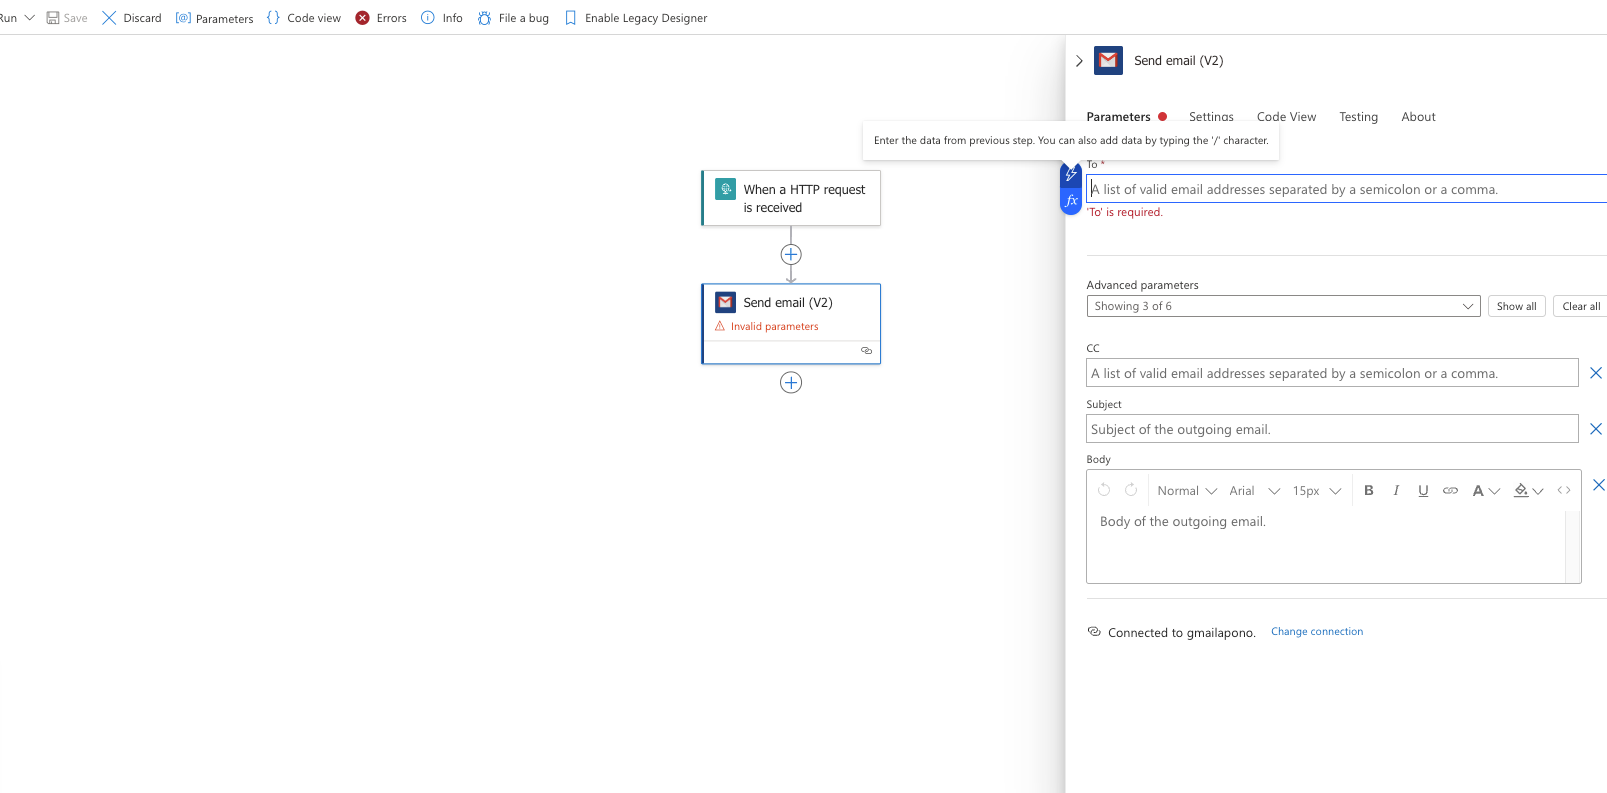This screenshot has width=1607, height=793.
Task: Collapse the Send email panel chevron
Action: click(1079, 61)
